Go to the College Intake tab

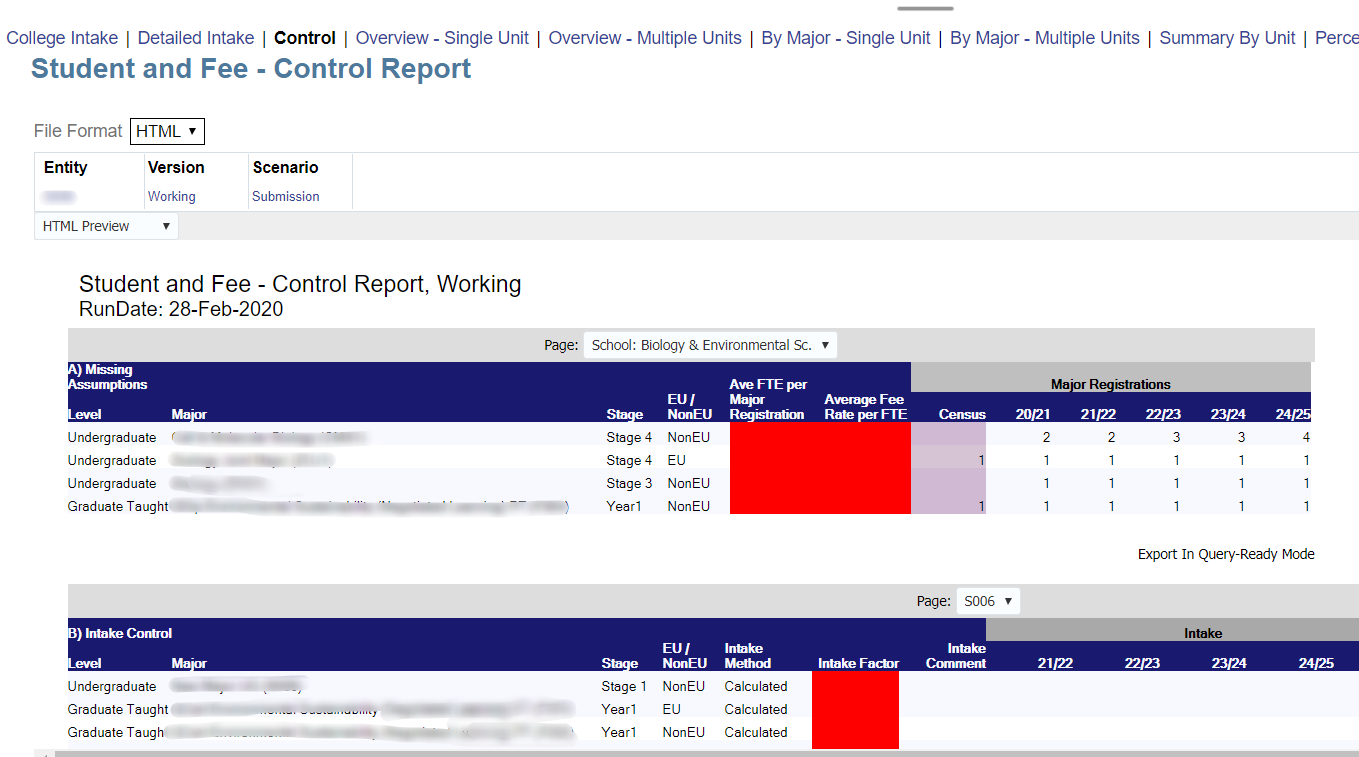62,38
